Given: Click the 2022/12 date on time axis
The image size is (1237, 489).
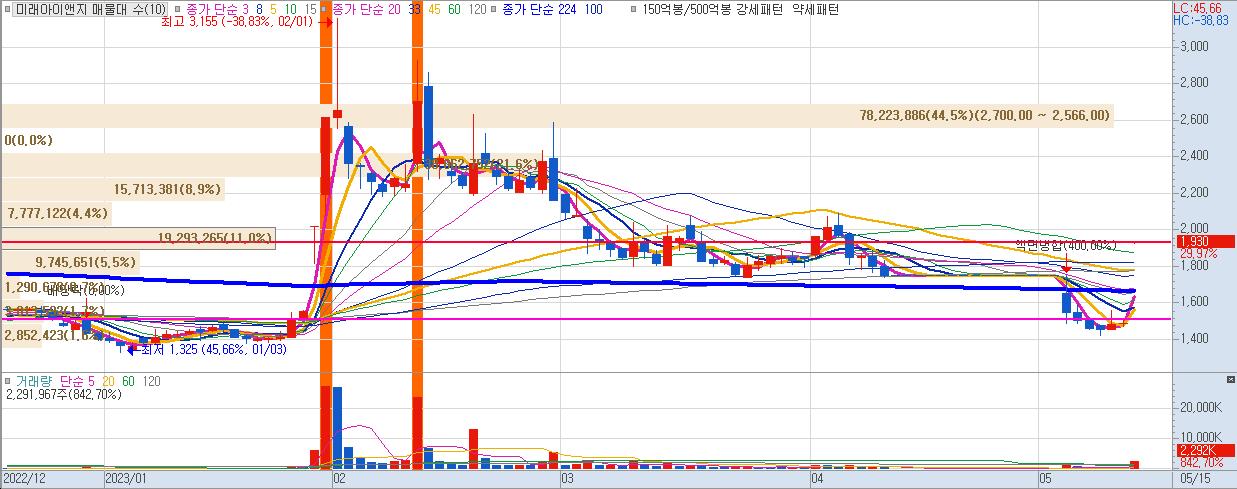Looking at the screenshot, I should (23, 480).
